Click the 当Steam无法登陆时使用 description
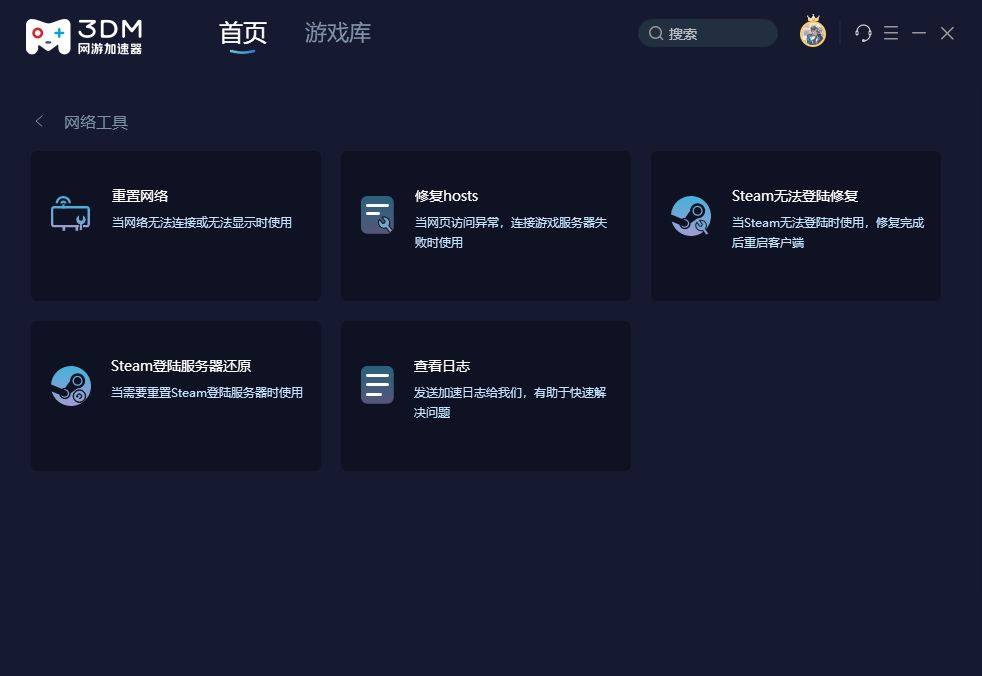 pyautogui.click(x=827, y=232)
